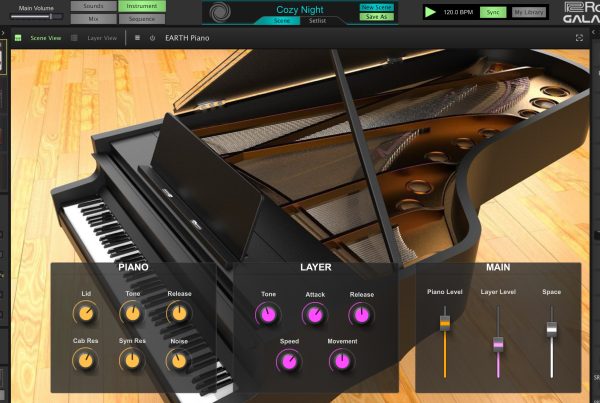Open the Instrument tab
The height and width of the screenshot is (403, 600).
(x=142, y=6)
